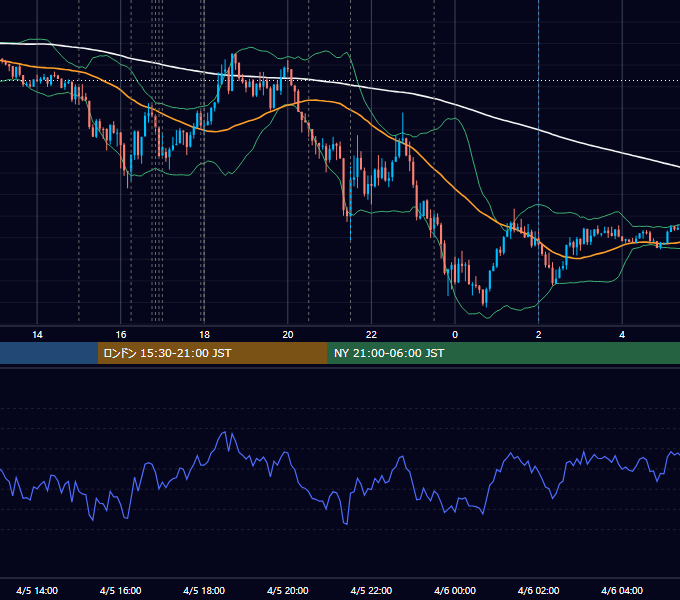This screenshot has height=600, width=680.
Task: Click the 4/6 02:00 date label
Action: (538, 590)
